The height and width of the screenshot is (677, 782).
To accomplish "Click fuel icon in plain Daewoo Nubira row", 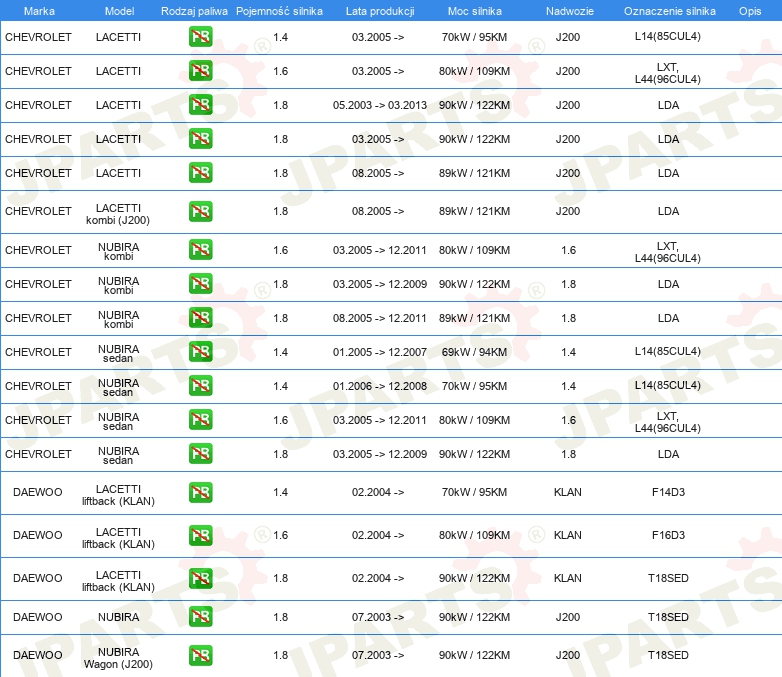I will tap(200, 616).
